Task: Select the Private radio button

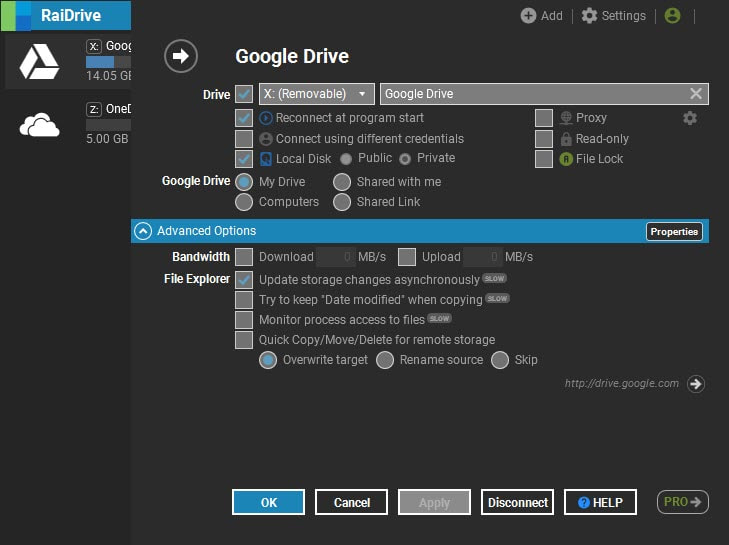Action: click(x=405, y=160)
